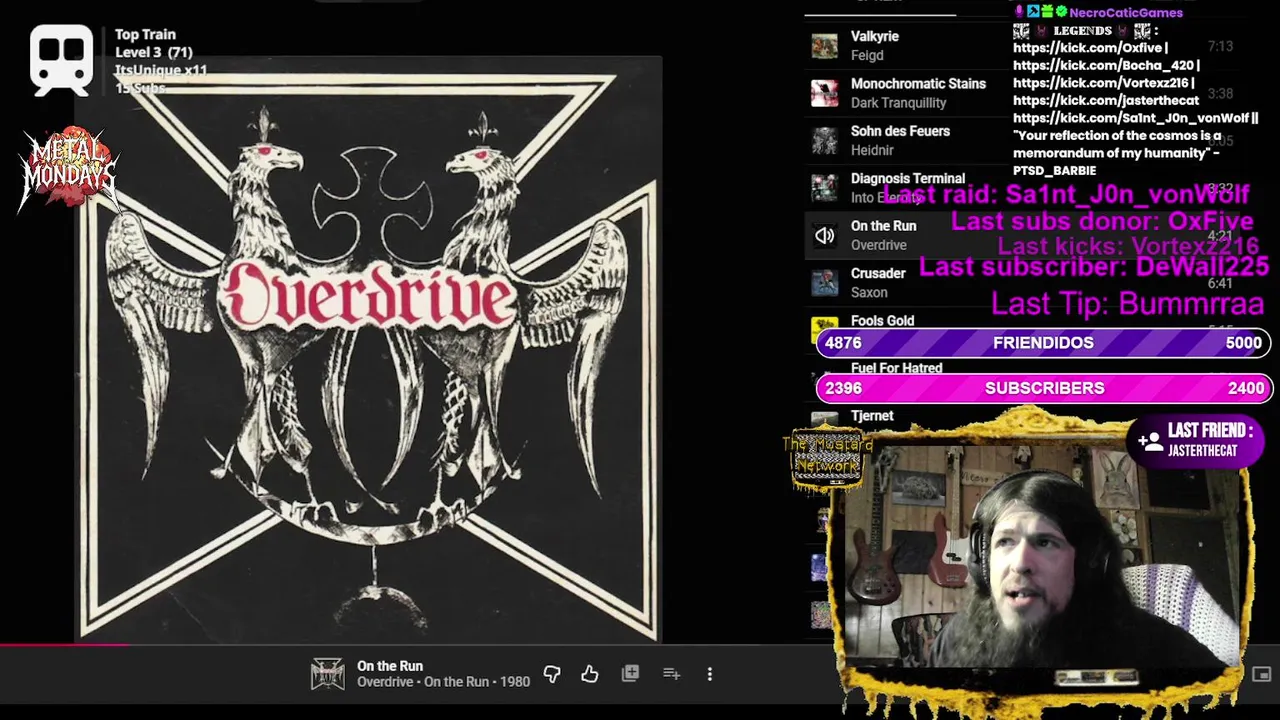Click the add to playlist icon
The height and width of the screenshot is (720, 1280).
pos(671,674)
